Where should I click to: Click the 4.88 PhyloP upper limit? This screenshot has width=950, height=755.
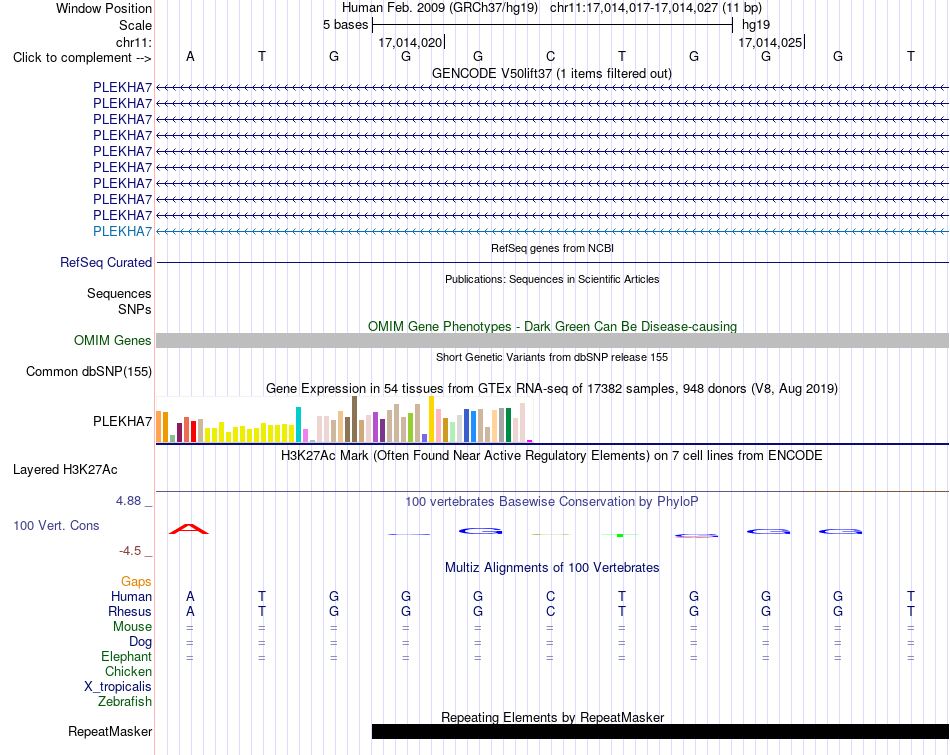(x=128, y=501)
